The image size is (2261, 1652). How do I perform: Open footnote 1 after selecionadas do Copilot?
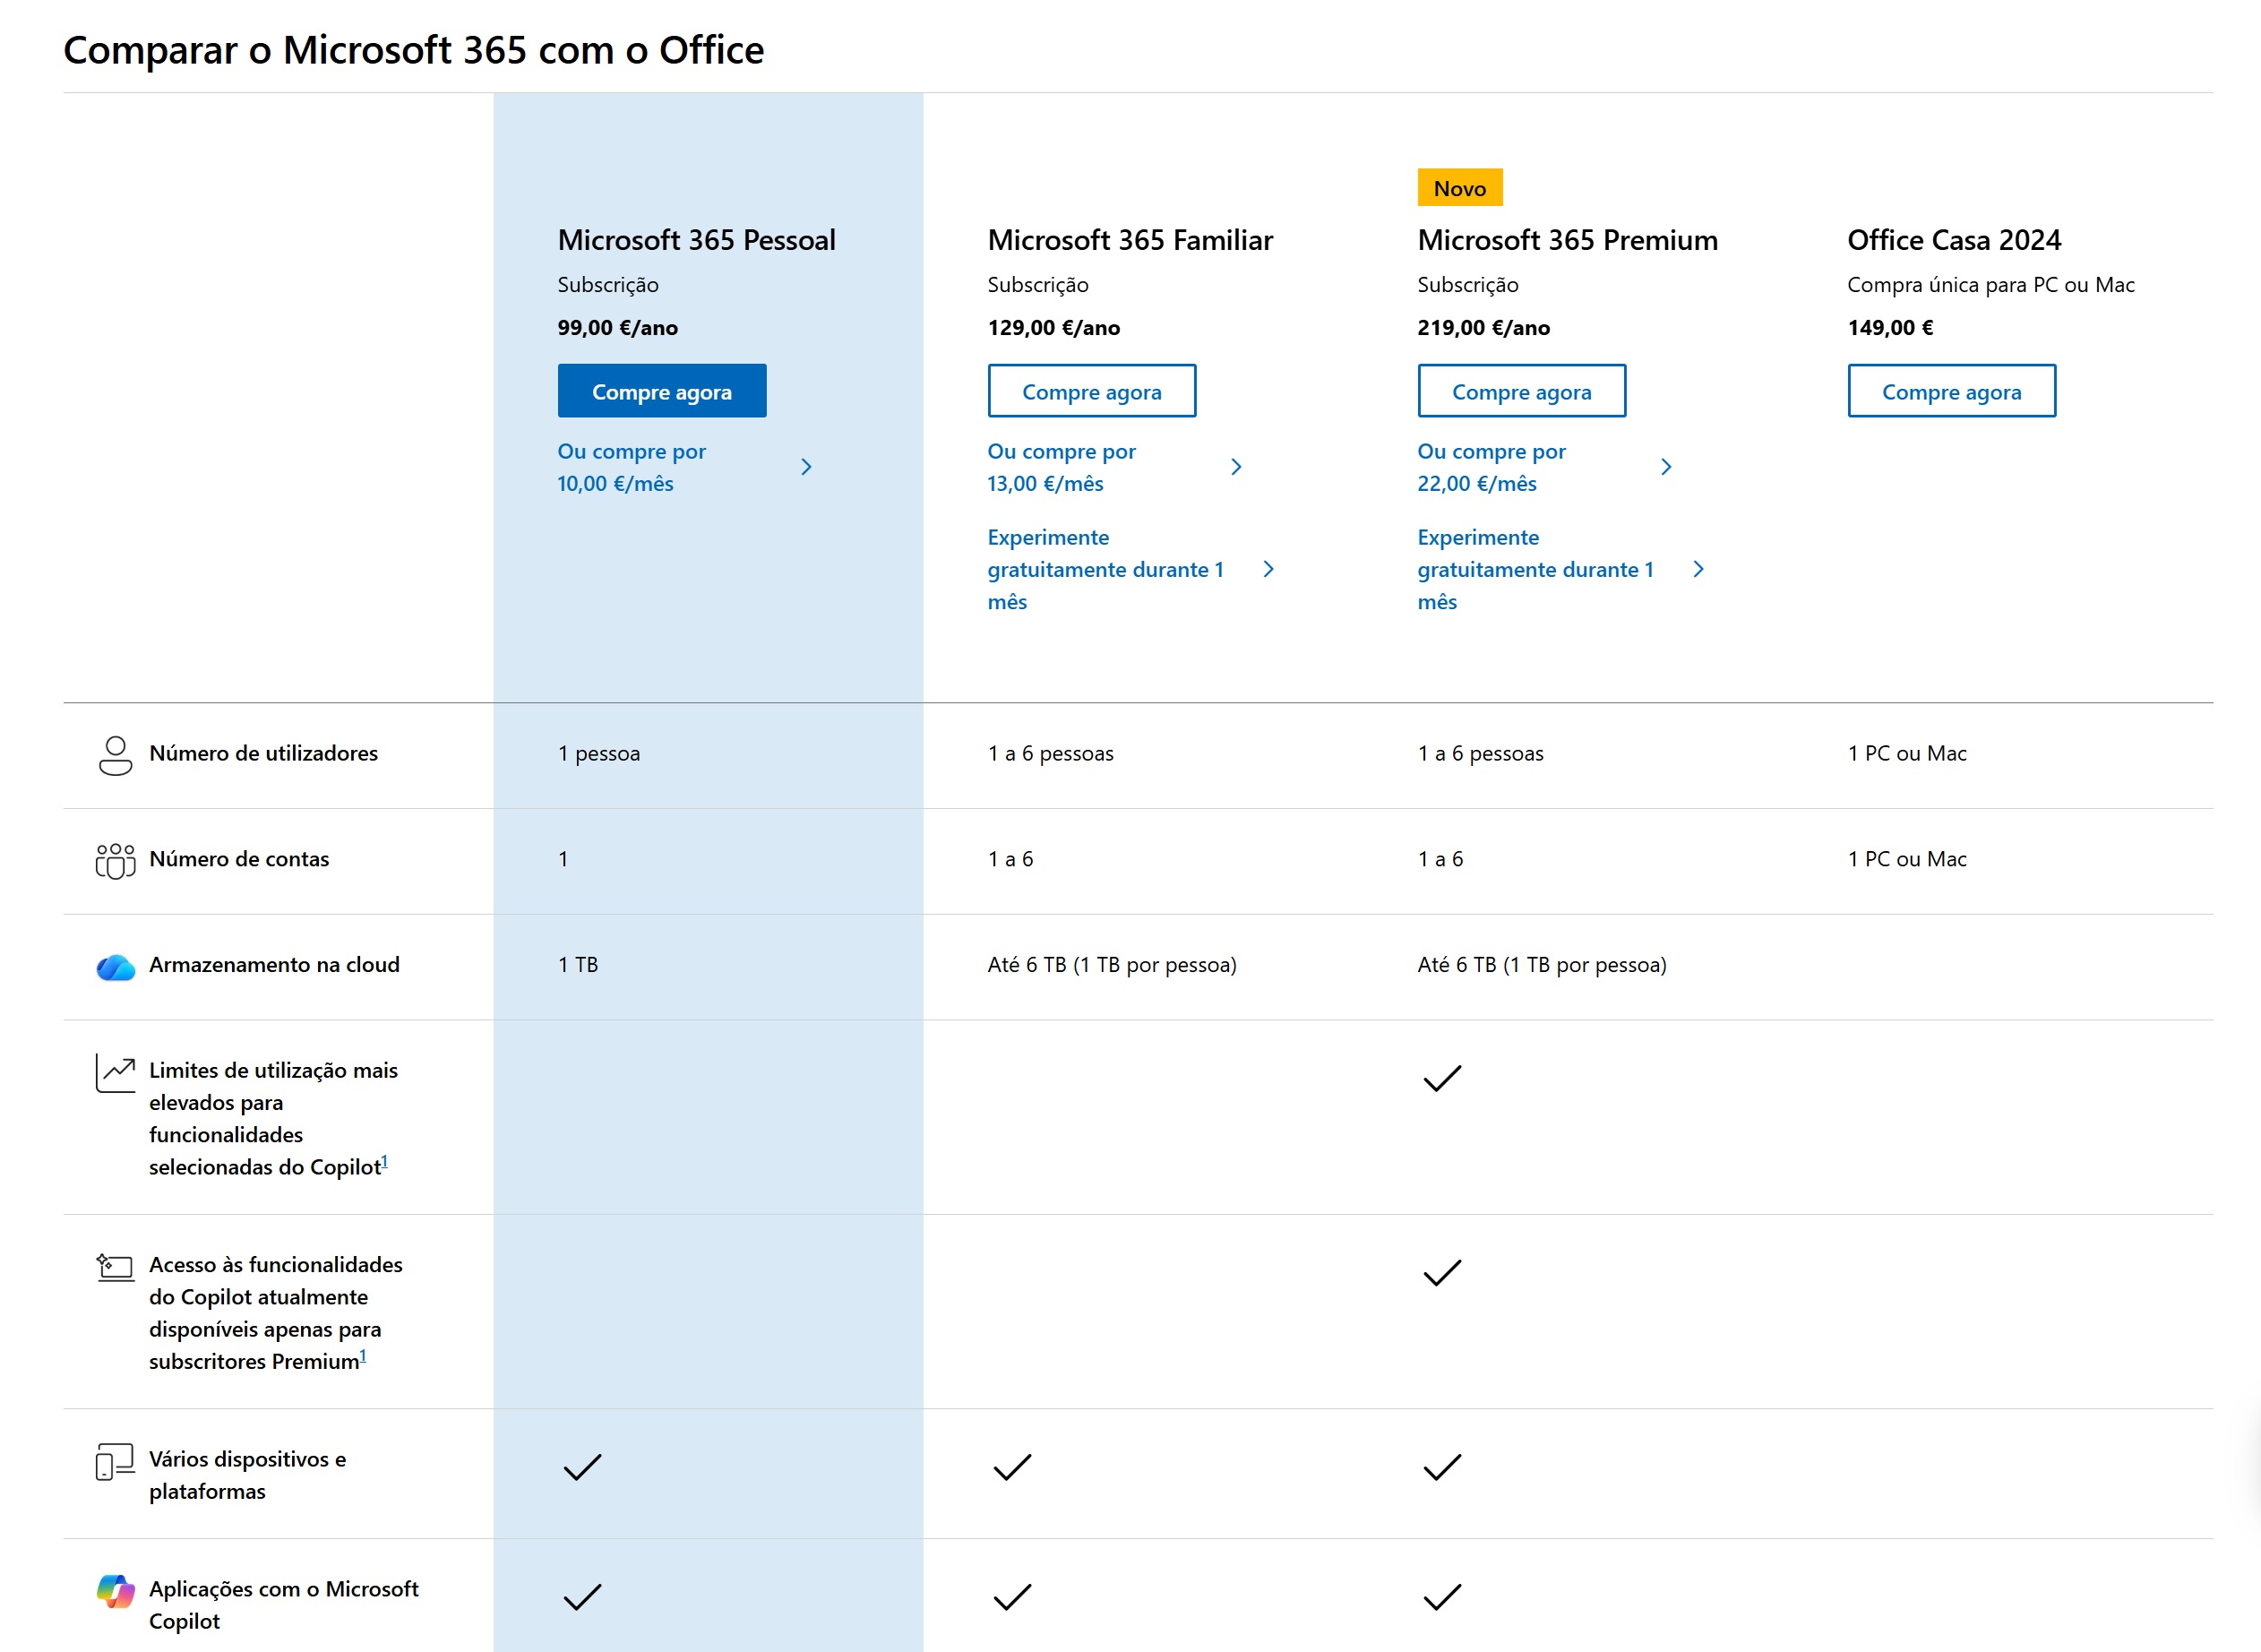click(x=385, y=1161)
